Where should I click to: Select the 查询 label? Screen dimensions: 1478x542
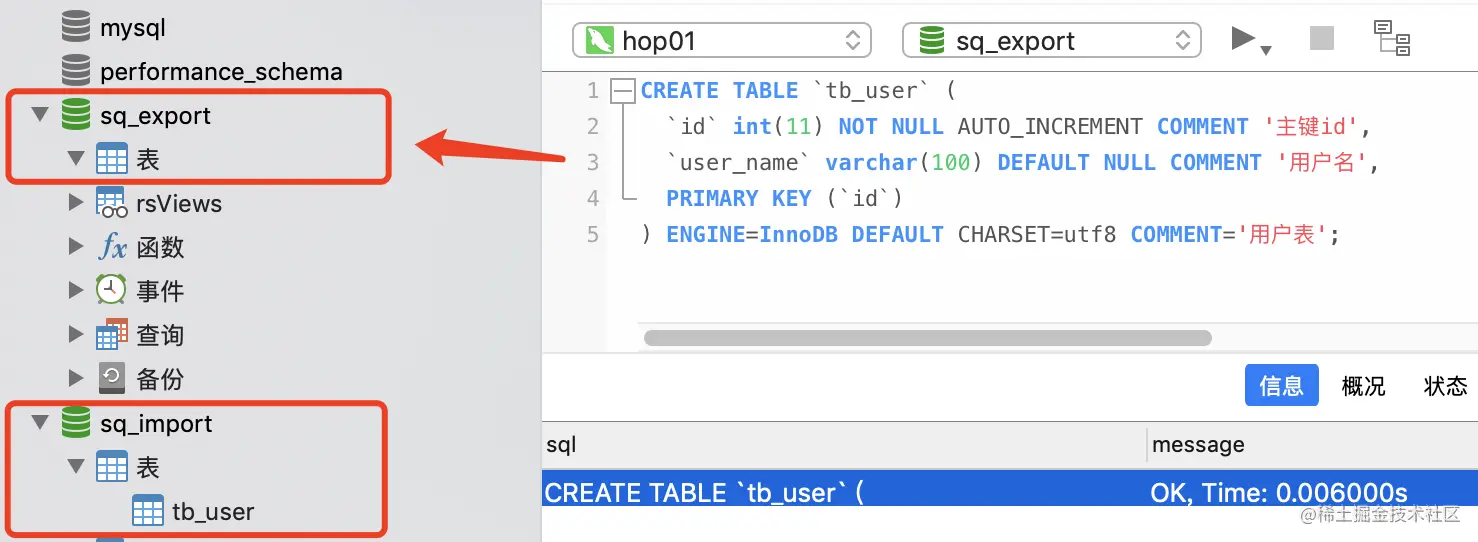coord(160,335)
